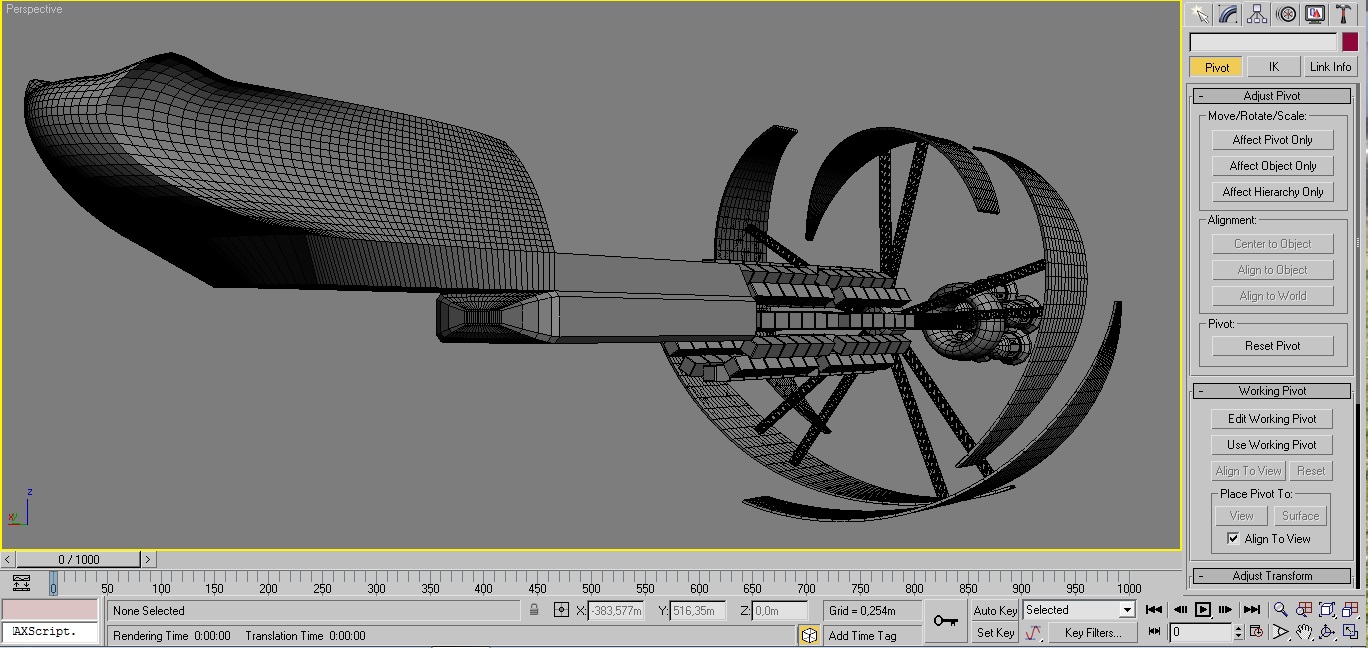
Task: Toggle the Selection Lock padlock
Action: pyautogui.click(x=535, y=610)
